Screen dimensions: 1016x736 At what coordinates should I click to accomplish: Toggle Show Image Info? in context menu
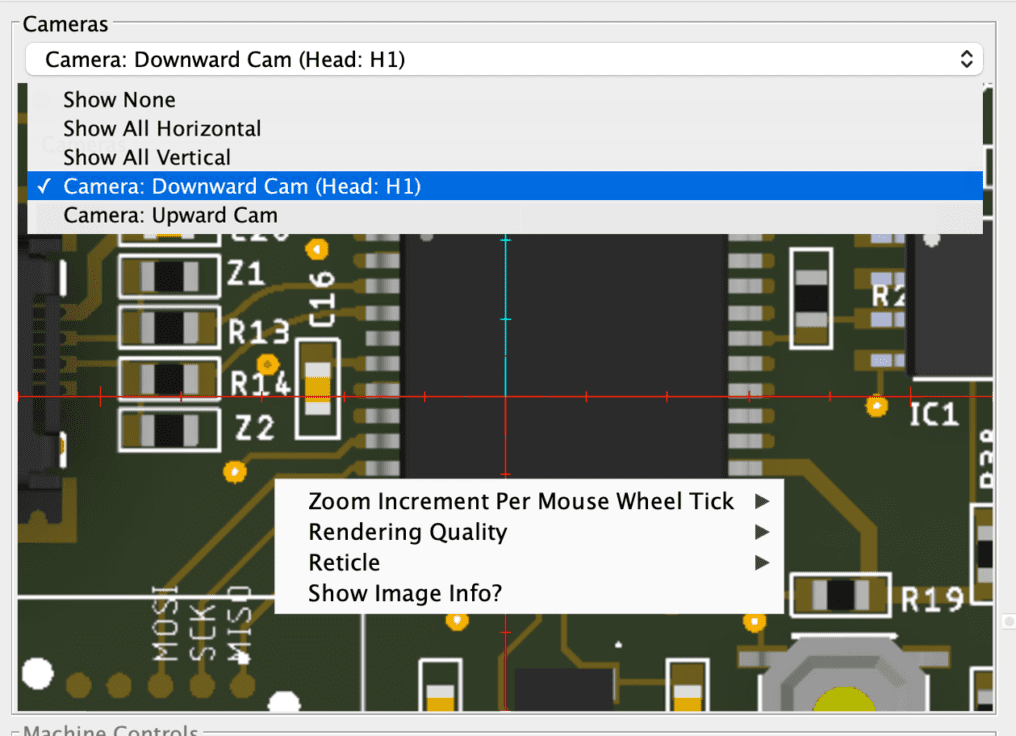click(x=529, y=593)
